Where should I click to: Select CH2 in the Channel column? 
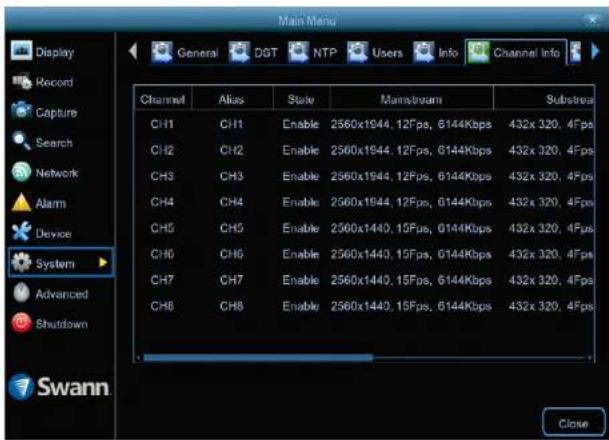(x=162, y=150)
